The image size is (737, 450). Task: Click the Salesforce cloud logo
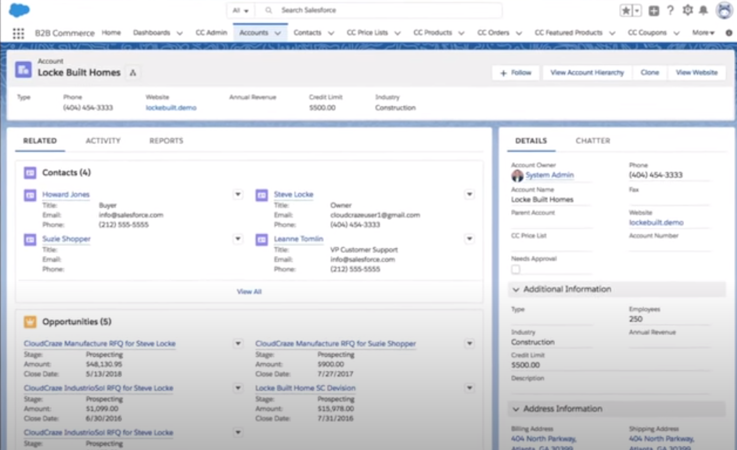(x=19, y=10)
